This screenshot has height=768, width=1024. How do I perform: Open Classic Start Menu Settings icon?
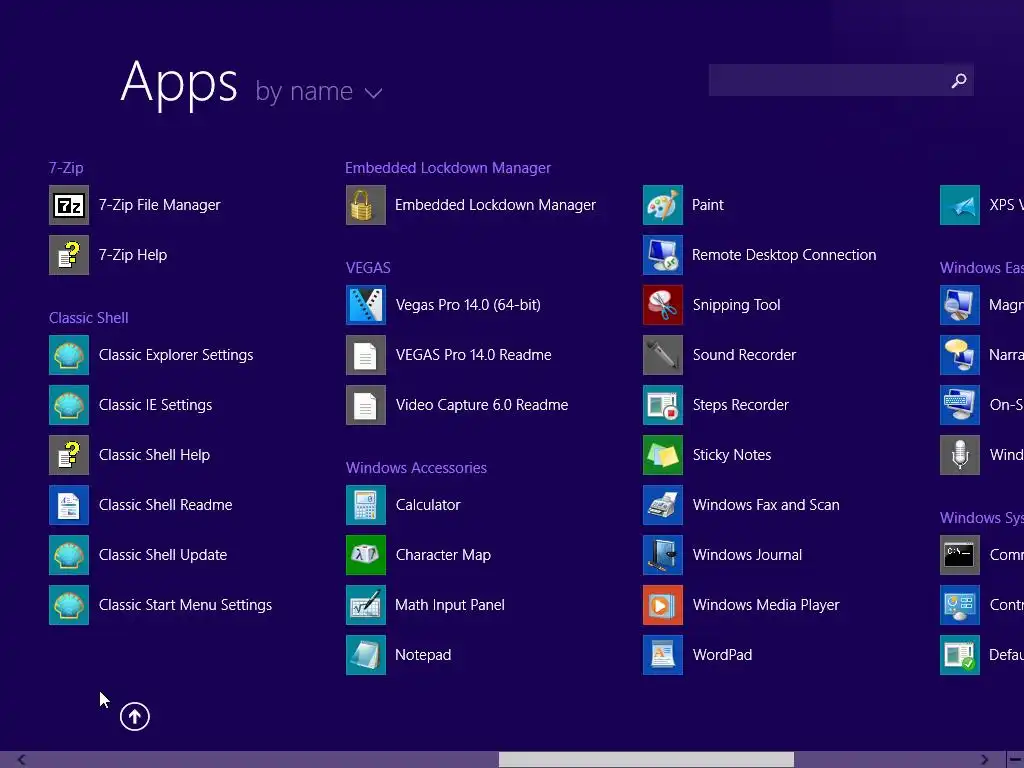pyautogui.click(x=69, y=605)
